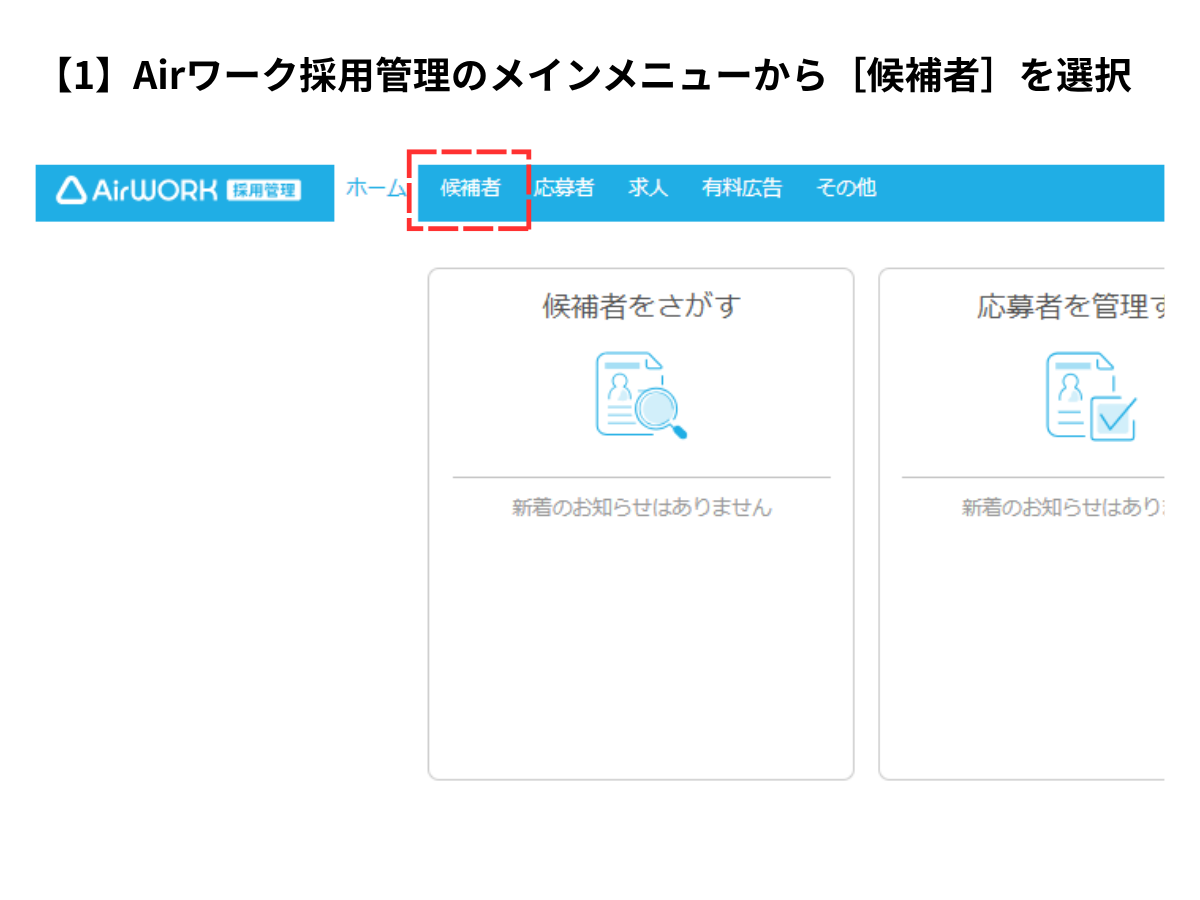Screen dimensions: 1200x900
Task: Switch to the 求人 menu
Action: click(x=648, y=188)
